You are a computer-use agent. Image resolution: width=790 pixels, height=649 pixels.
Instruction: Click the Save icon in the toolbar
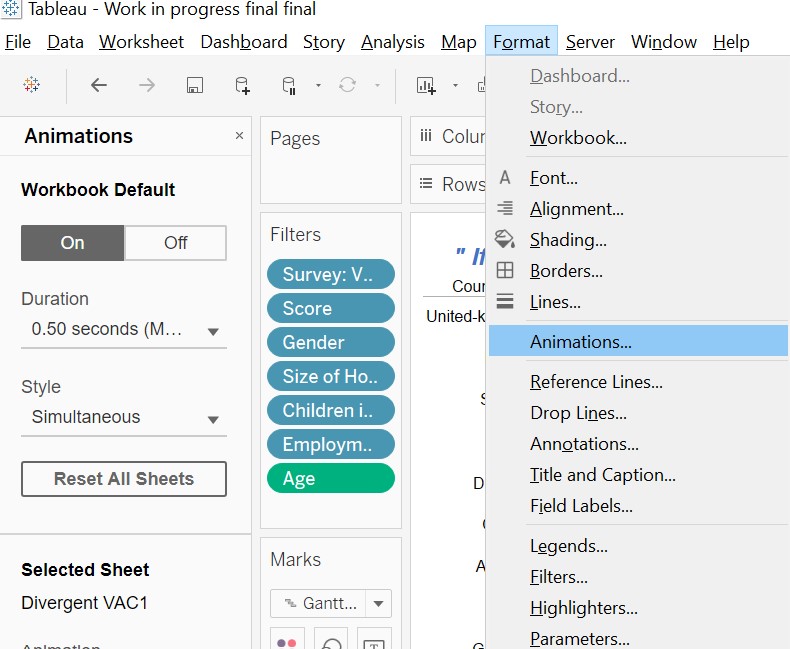pyautogui.click(x=195, y=85)
